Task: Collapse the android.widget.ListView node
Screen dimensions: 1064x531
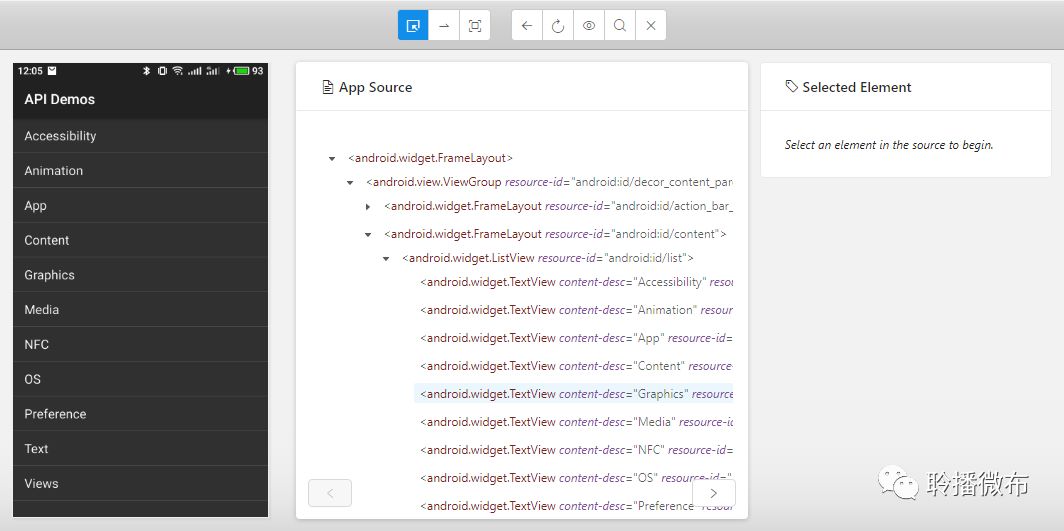Action: click(386, 258)
